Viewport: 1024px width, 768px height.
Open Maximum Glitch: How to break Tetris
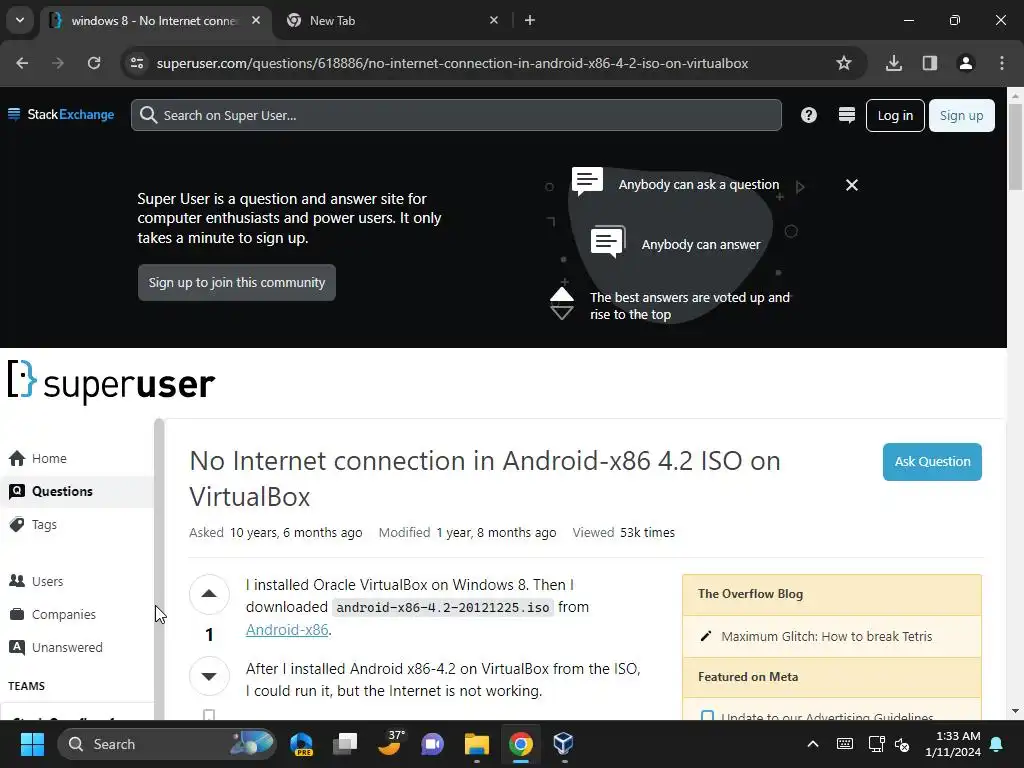point(827,636)
